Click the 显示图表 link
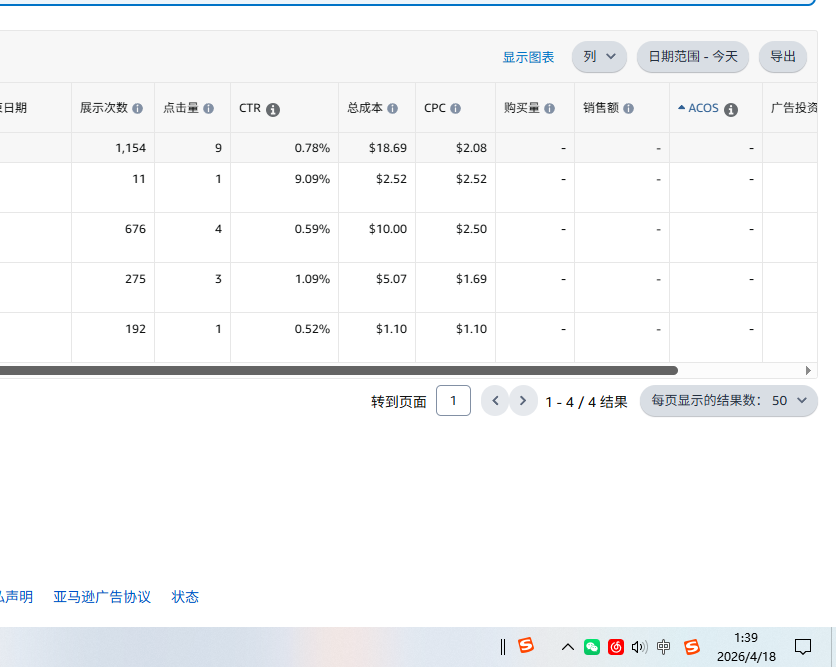The width and height of the screenshot is (836, 667). coord(528,58)
